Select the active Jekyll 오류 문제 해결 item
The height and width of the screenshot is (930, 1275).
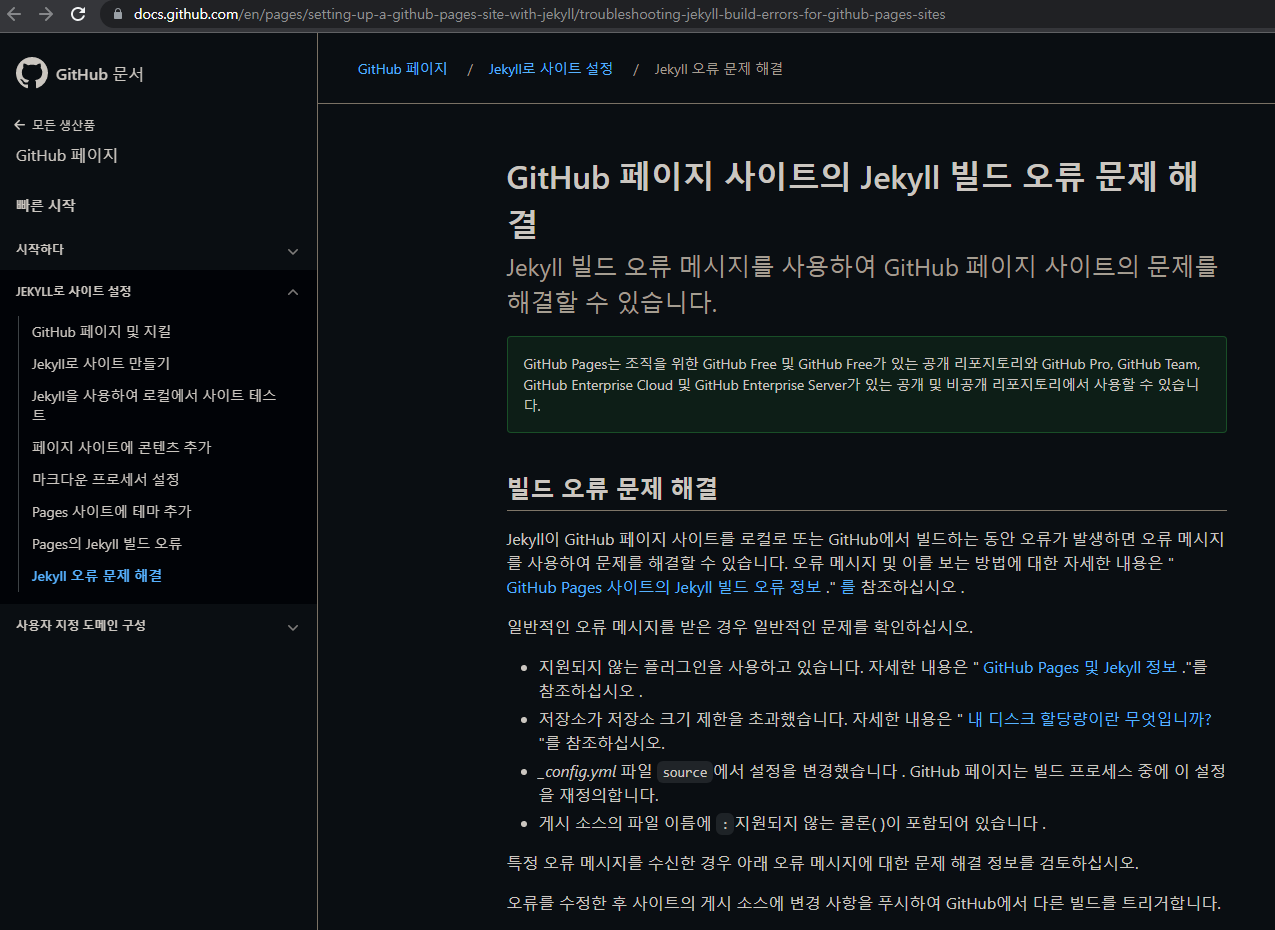click(x=97, y=576)
